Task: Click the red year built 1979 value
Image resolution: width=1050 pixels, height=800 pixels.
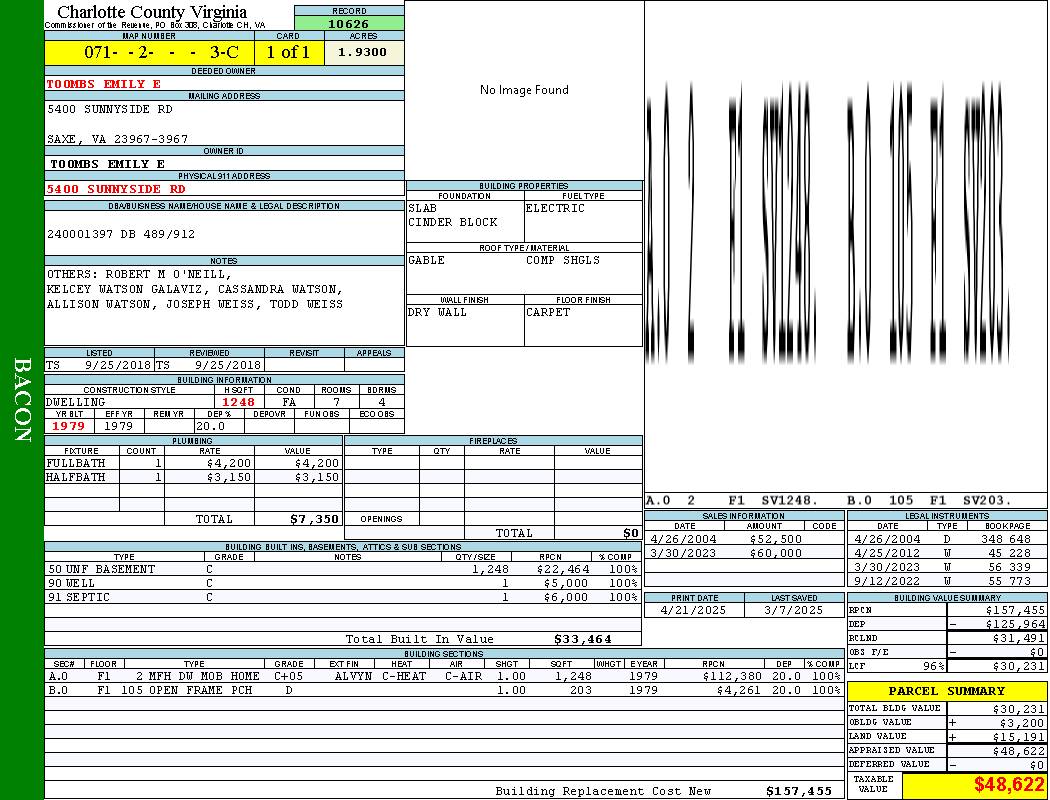Action: [69, 426]
